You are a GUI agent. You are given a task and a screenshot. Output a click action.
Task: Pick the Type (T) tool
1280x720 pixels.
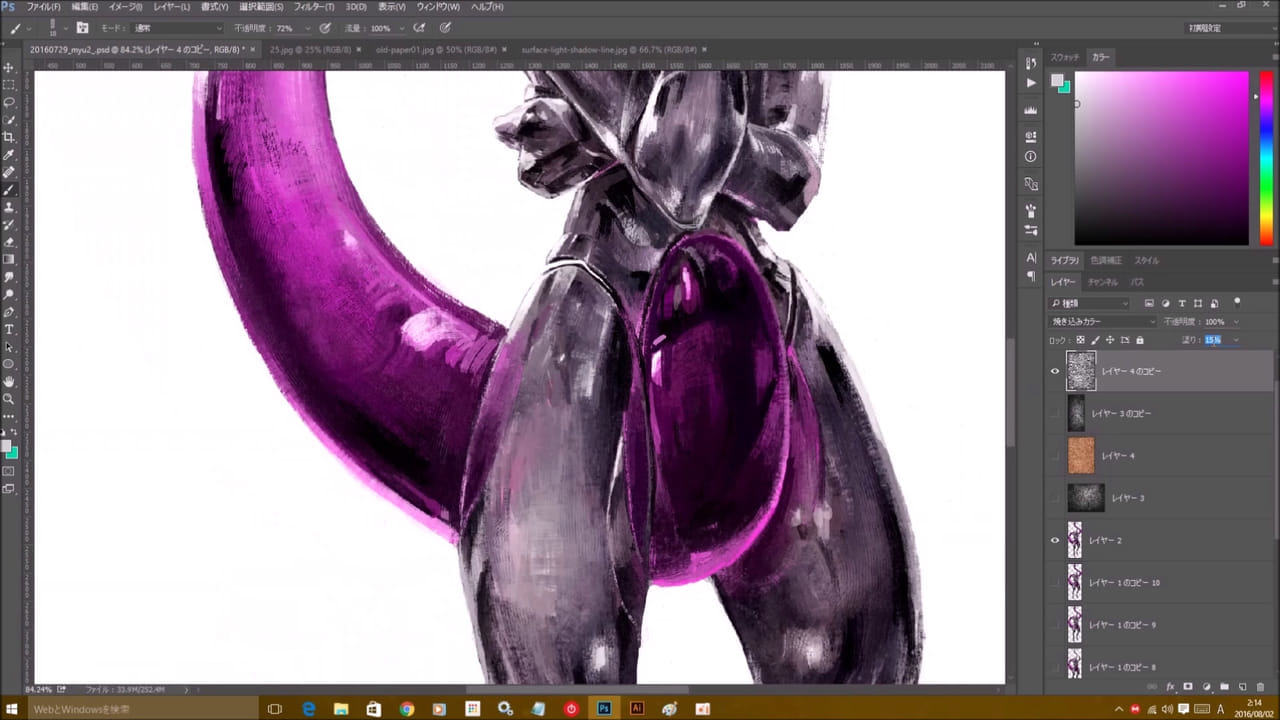[x=9, y=329]
